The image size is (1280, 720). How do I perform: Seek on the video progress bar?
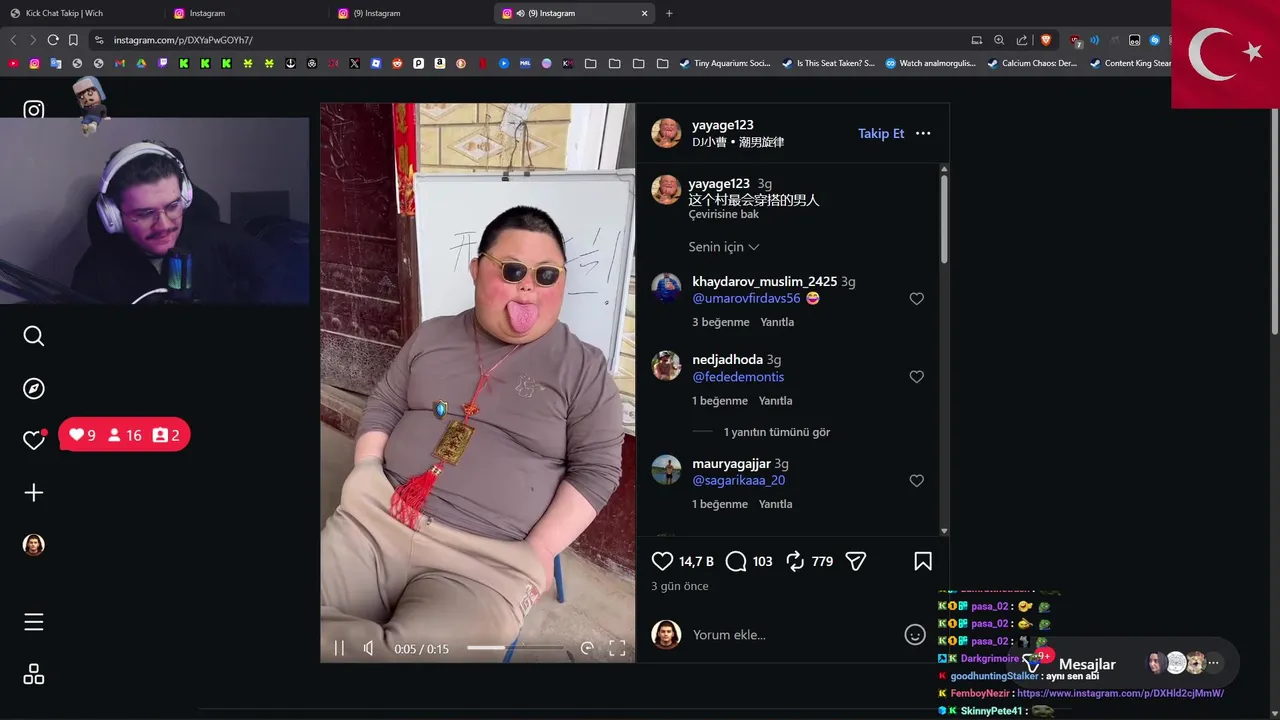click(x=515, y=648)
